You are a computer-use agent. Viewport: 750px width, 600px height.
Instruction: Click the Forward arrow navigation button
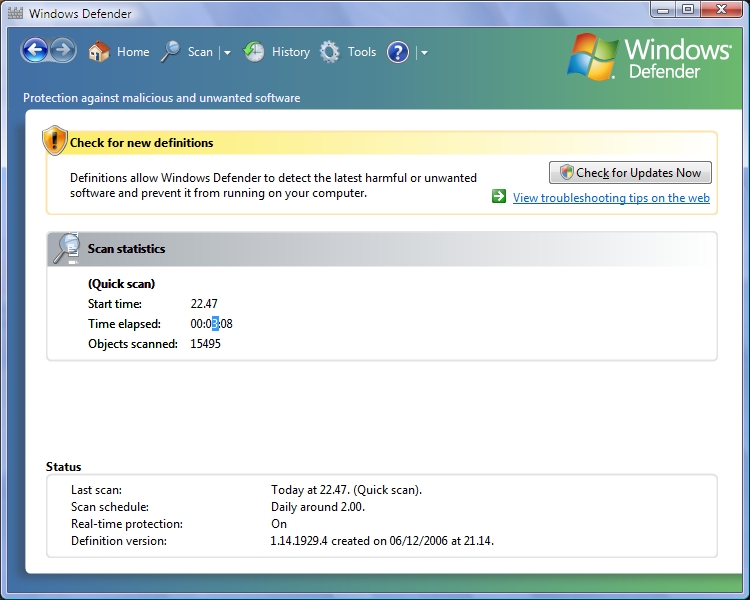[63, 50]
